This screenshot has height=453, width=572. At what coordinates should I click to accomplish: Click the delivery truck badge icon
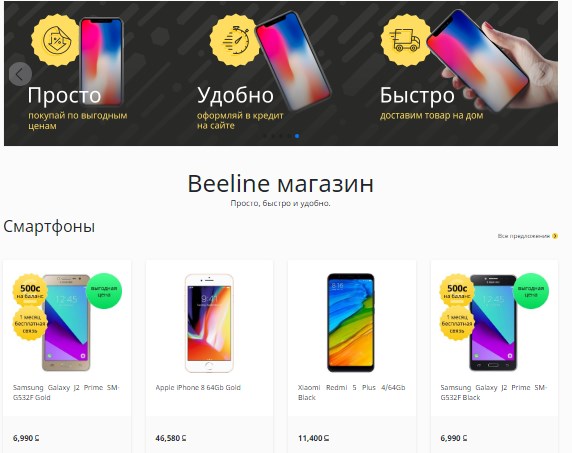pyautogui.click(x=406, y=40)
